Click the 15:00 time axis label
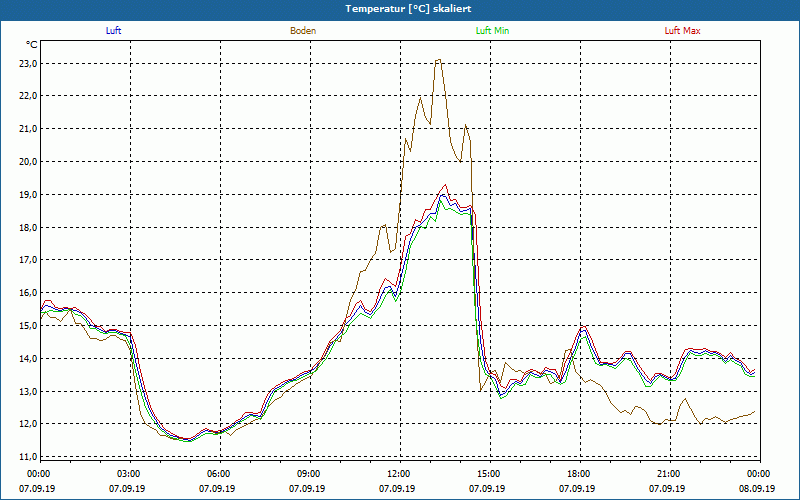The image size is (800, 500). [487, 474]
